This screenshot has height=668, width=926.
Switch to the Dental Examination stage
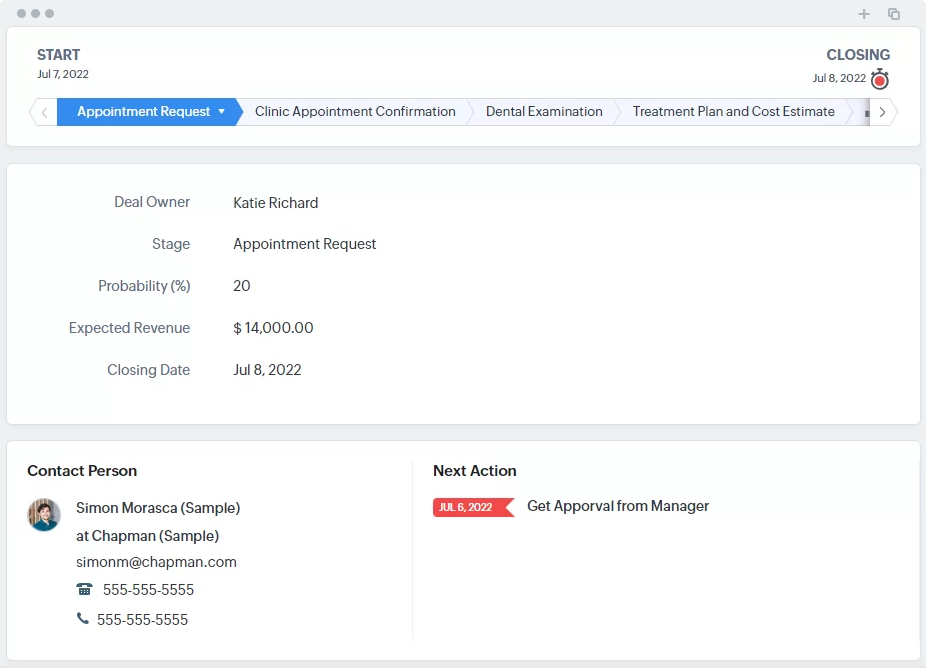543,112
